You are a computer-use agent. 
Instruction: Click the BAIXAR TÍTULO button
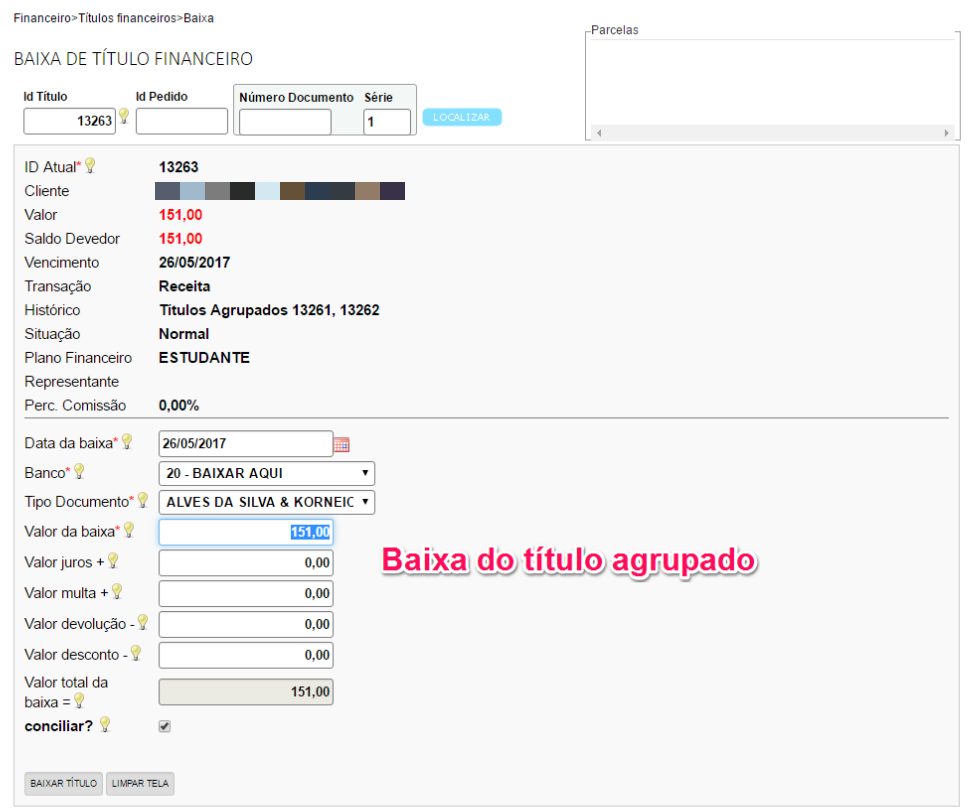(64, 783)
